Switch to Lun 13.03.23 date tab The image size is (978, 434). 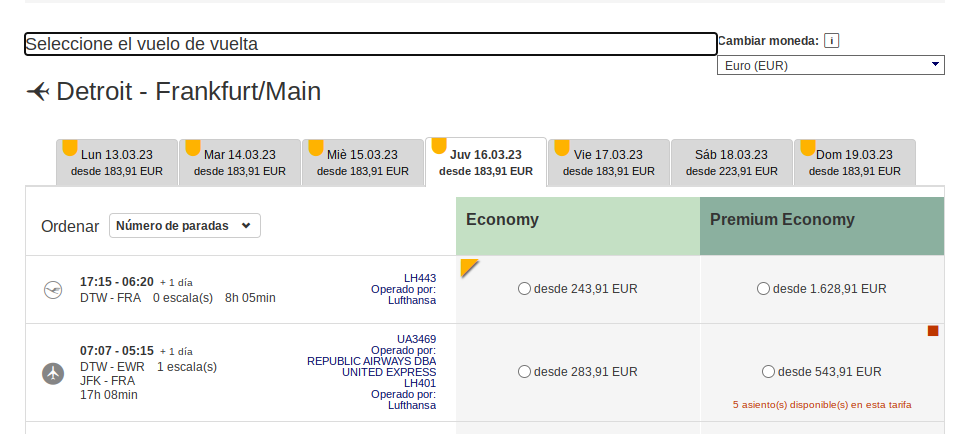pos(117,162)
